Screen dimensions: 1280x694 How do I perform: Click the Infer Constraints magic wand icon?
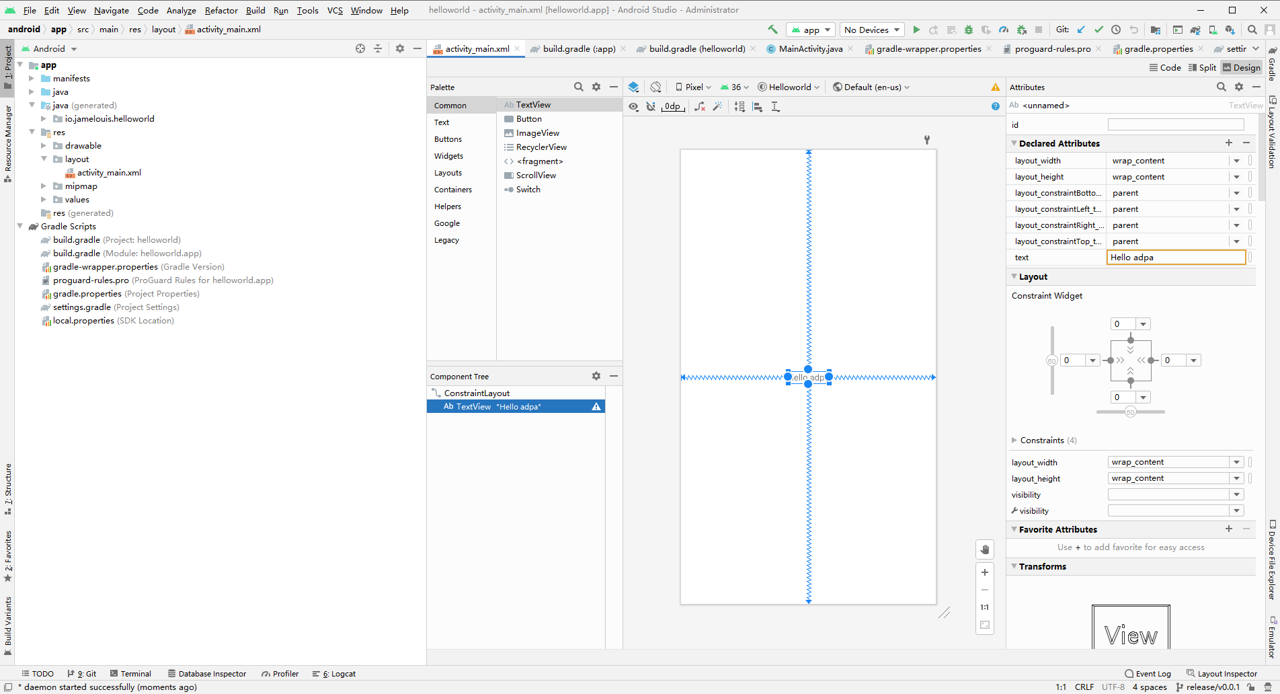coord(717,106)
